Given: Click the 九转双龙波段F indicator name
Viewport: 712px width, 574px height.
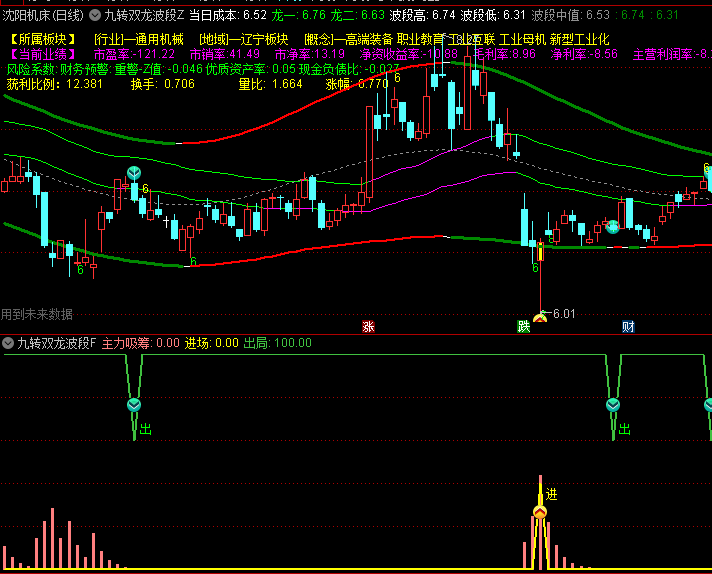Looking at the screenshot, I should click(57, 343).
